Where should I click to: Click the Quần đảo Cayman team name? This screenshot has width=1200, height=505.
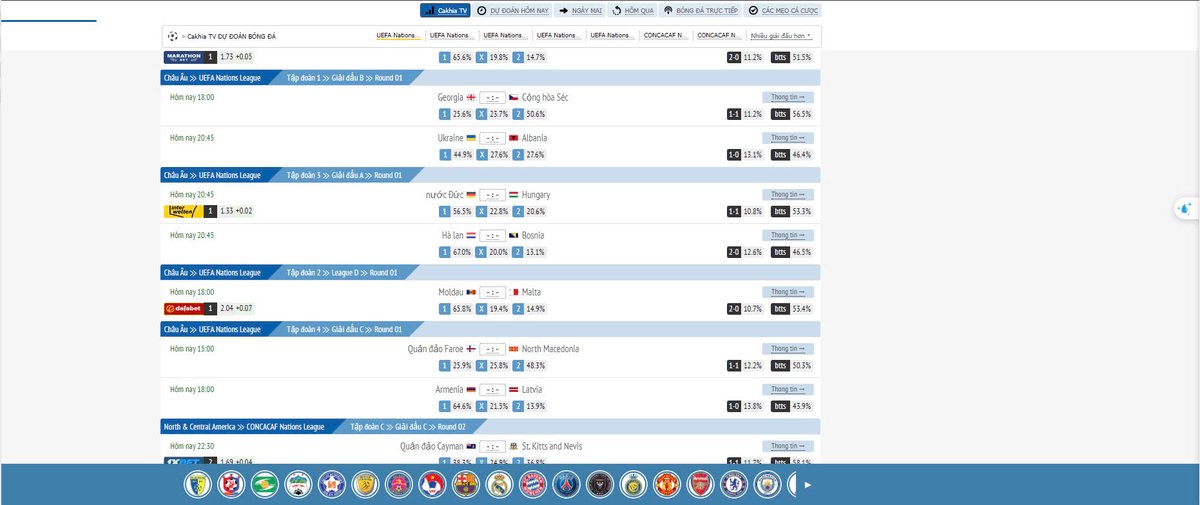[432, 446]
